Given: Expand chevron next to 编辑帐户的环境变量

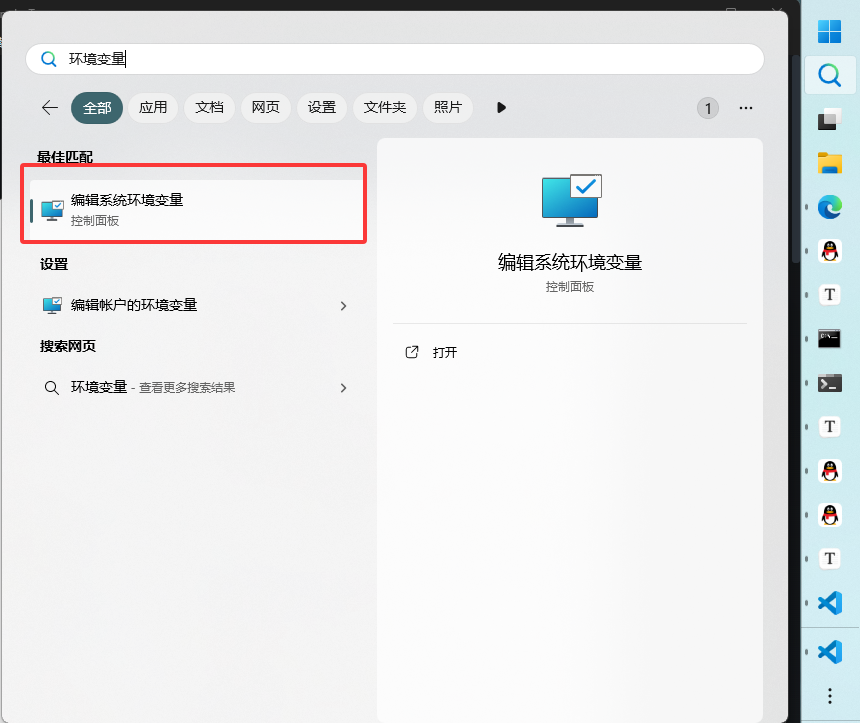Looking at the screenshot, I should click(343, 306).
